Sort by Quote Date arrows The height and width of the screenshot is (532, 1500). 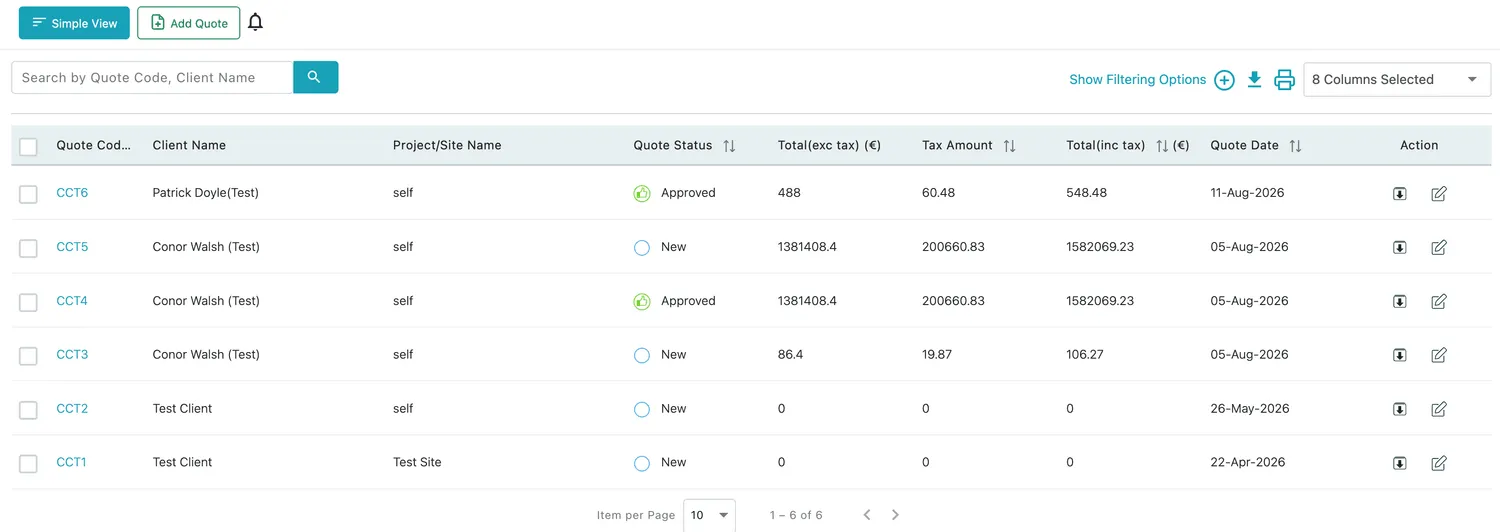1295,146
